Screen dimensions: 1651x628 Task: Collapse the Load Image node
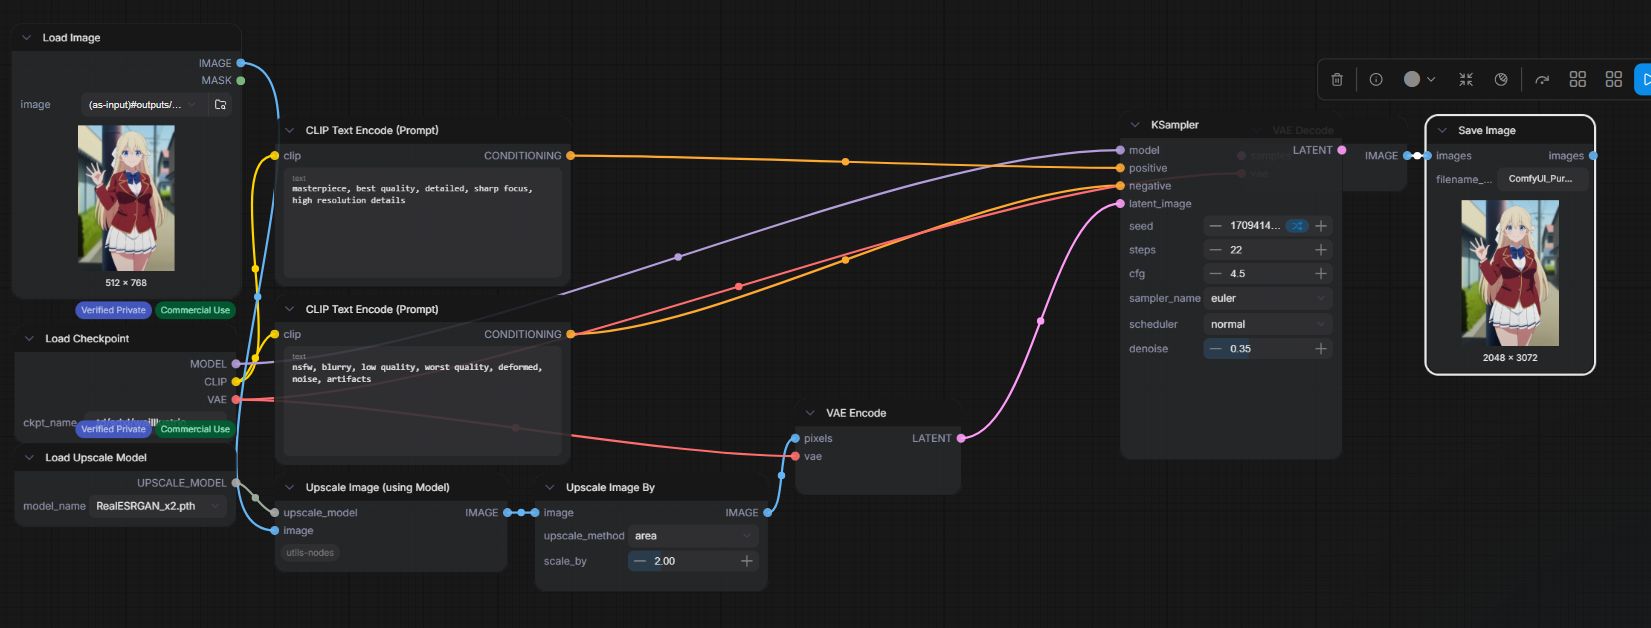point(26,38)
